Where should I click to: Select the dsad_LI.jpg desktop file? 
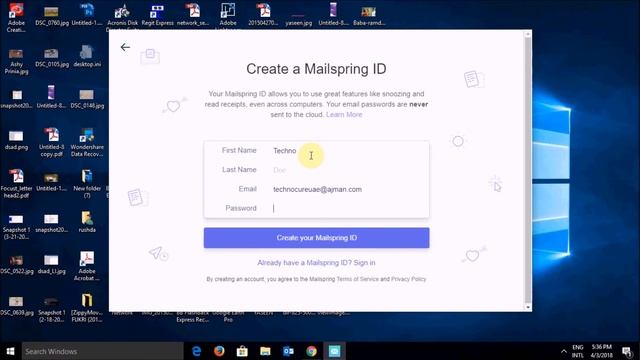point(51,264)
